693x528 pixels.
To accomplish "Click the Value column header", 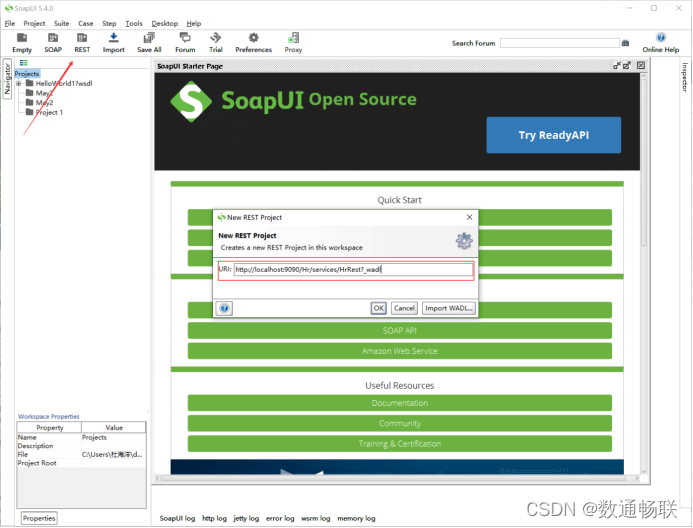I will (x=114, y=428).
